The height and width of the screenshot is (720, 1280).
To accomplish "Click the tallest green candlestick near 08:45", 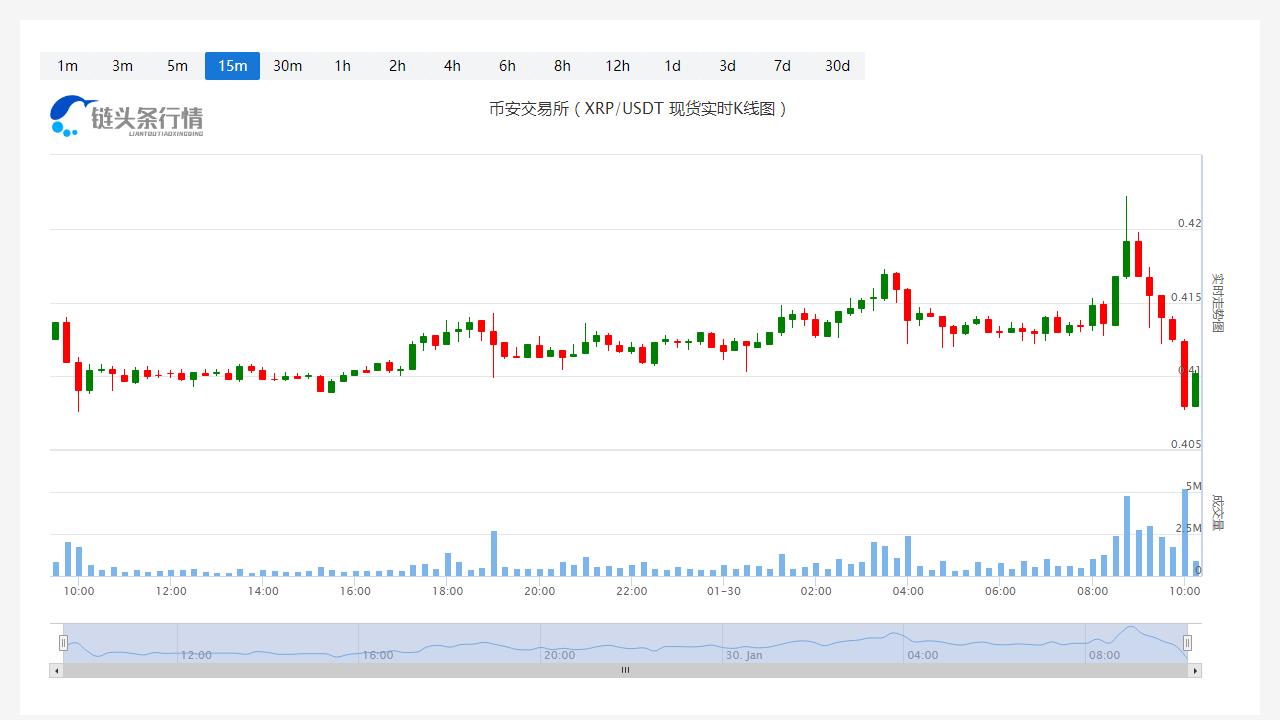I will [x=1126, y=258].
